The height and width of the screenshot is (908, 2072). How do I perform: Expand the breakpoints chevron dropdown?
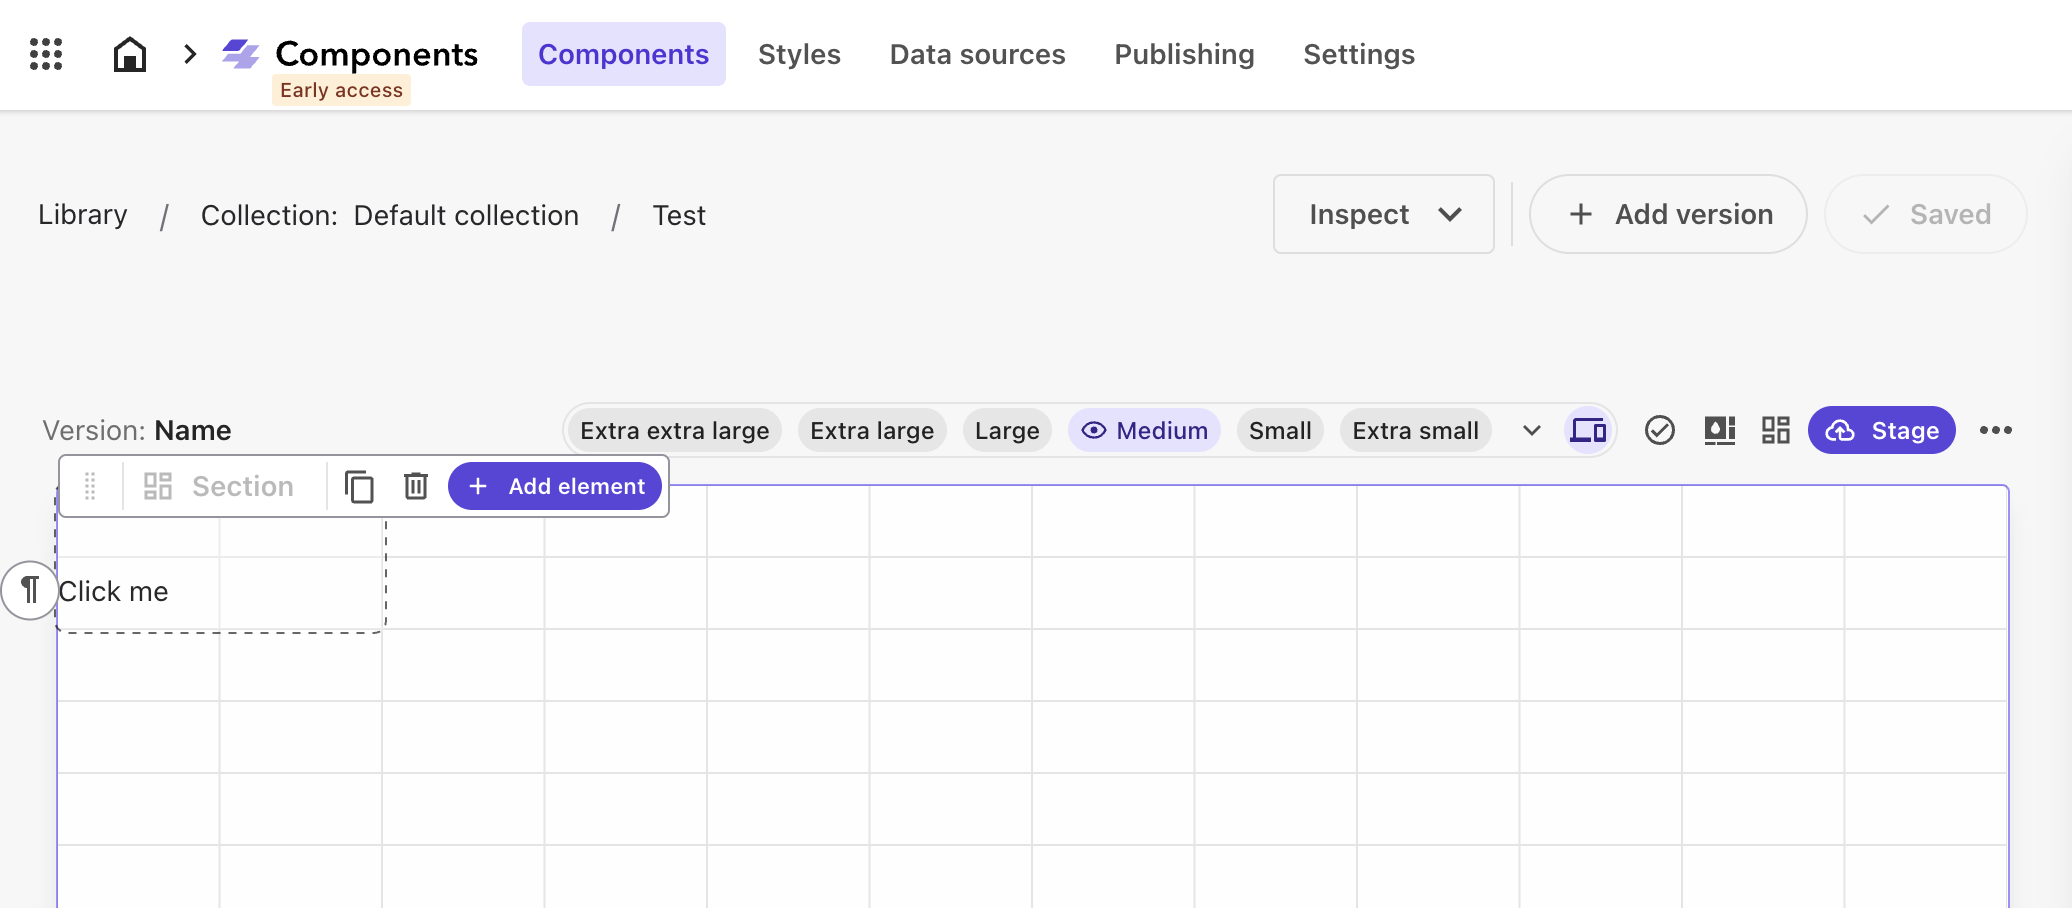pyautogui.click(x=1531, y=430)
